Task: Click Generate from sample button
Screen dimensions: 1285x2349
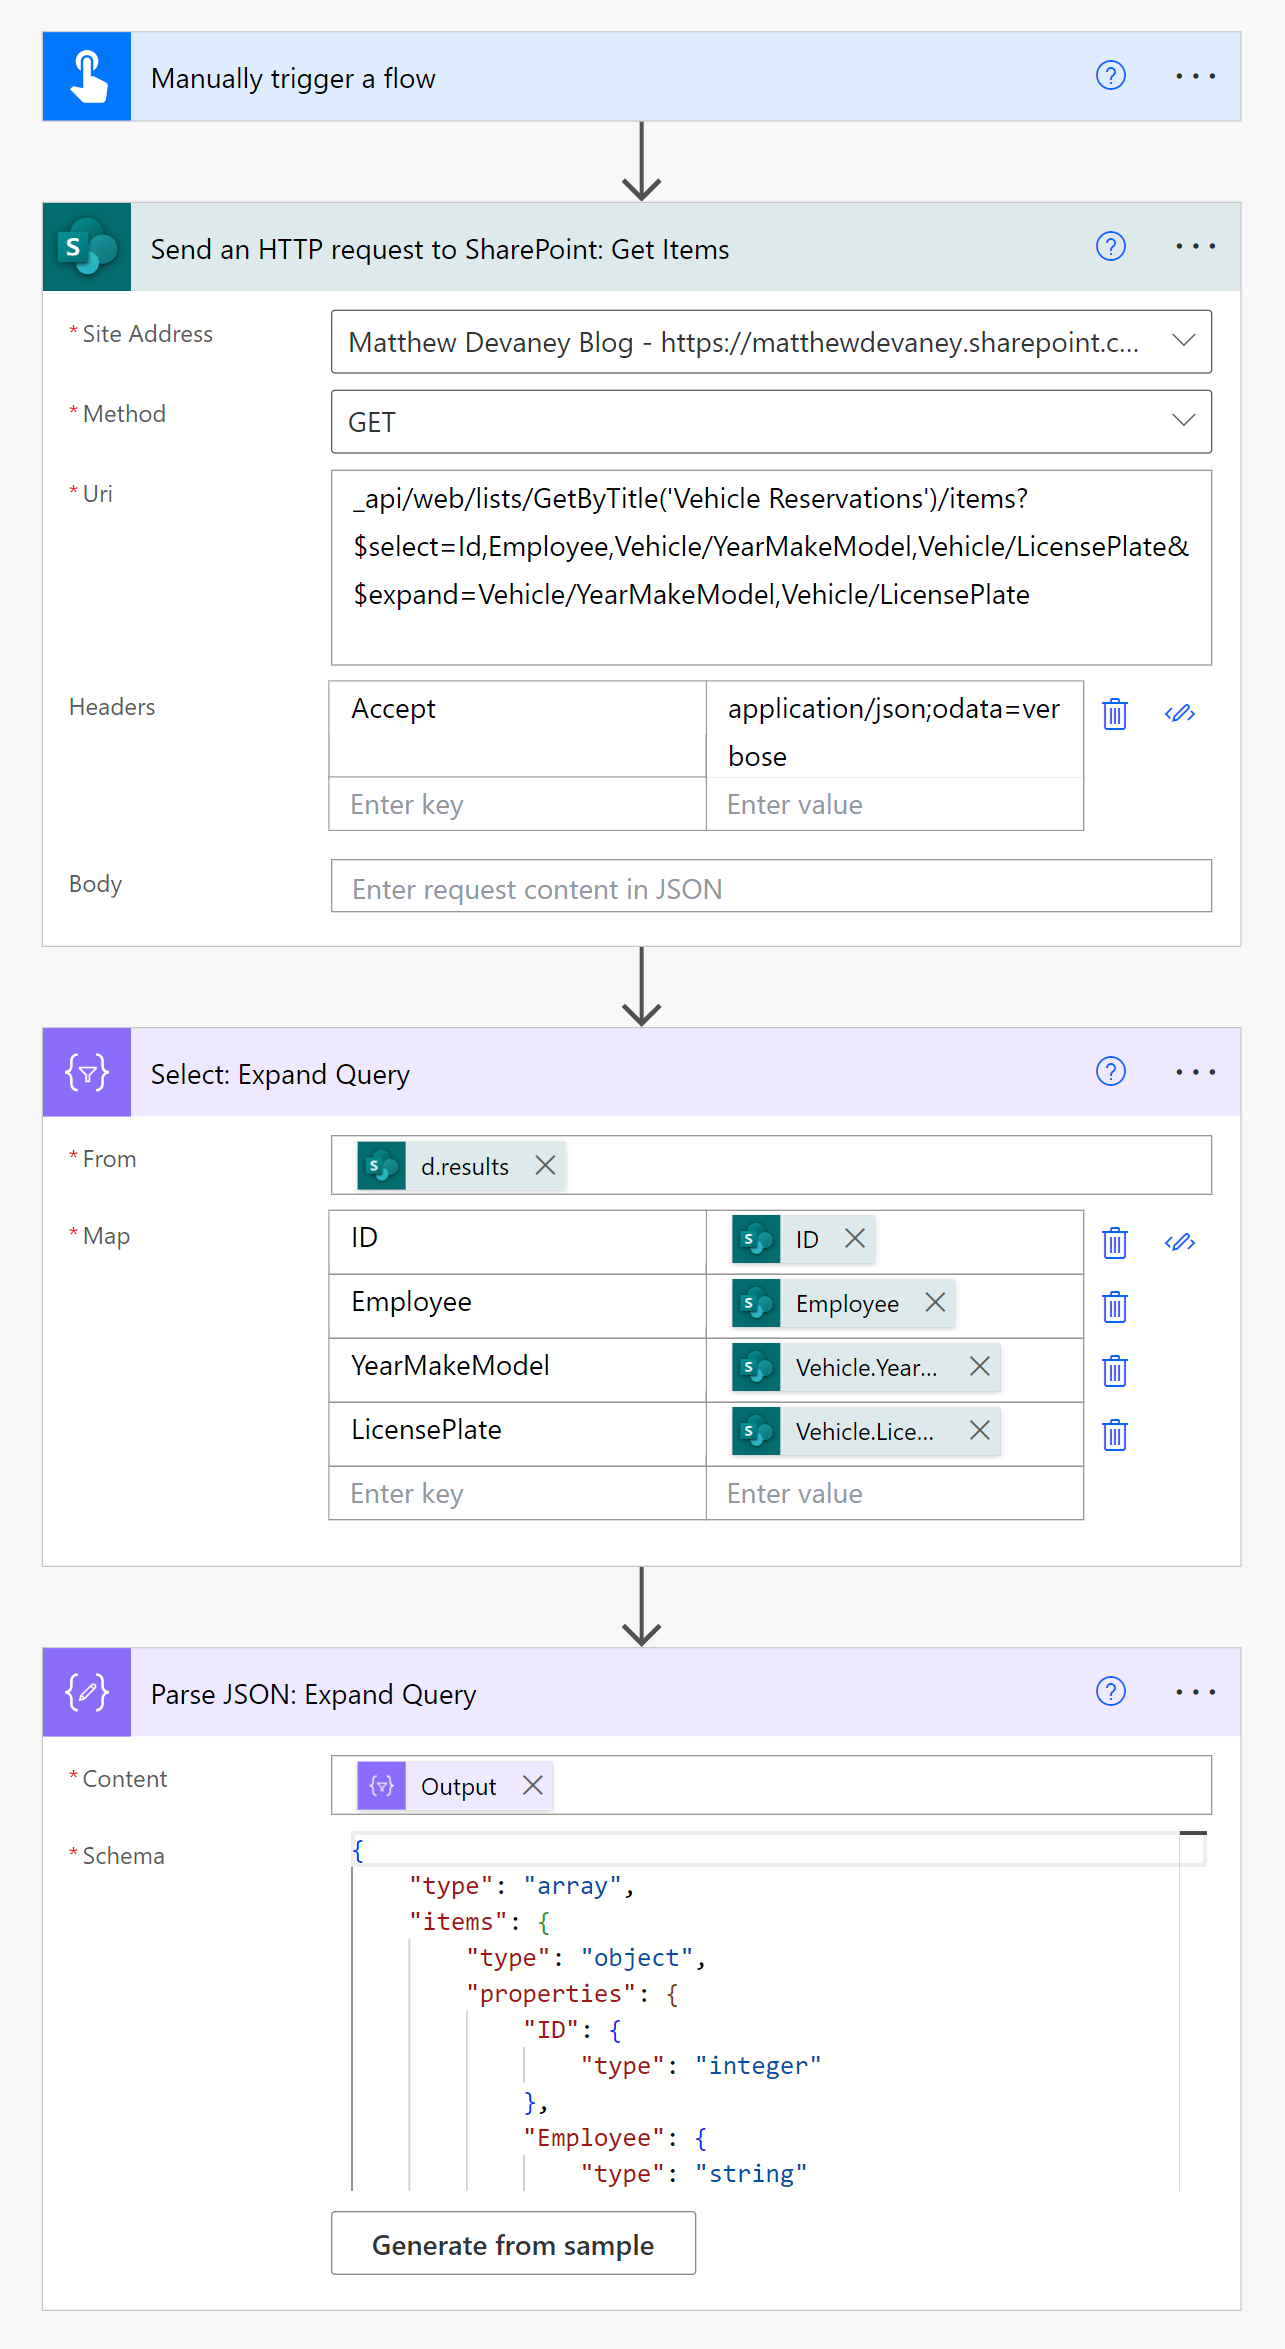Action: tap(513, 2243)
